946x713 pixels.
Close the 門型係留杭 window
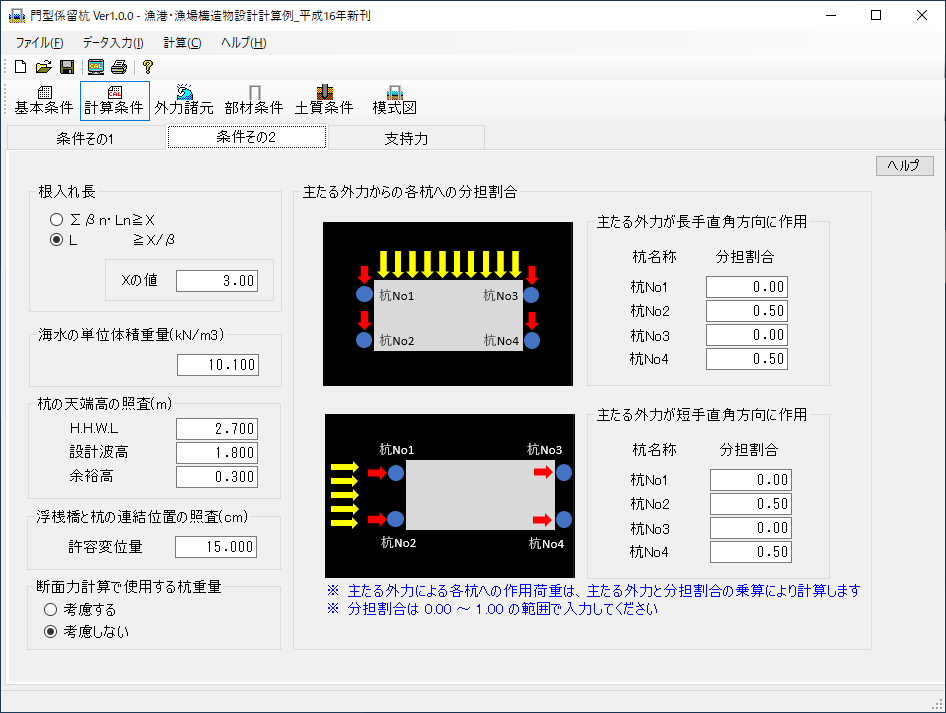(x=922, y=15)
